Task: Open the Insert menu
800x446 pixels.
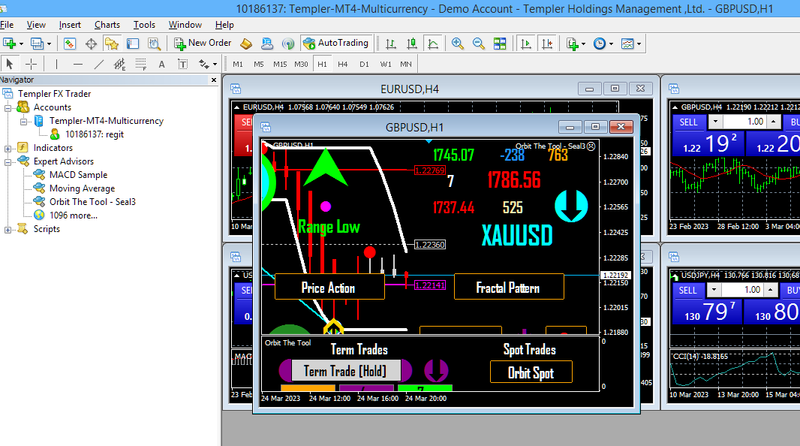Action: point(69,25)
